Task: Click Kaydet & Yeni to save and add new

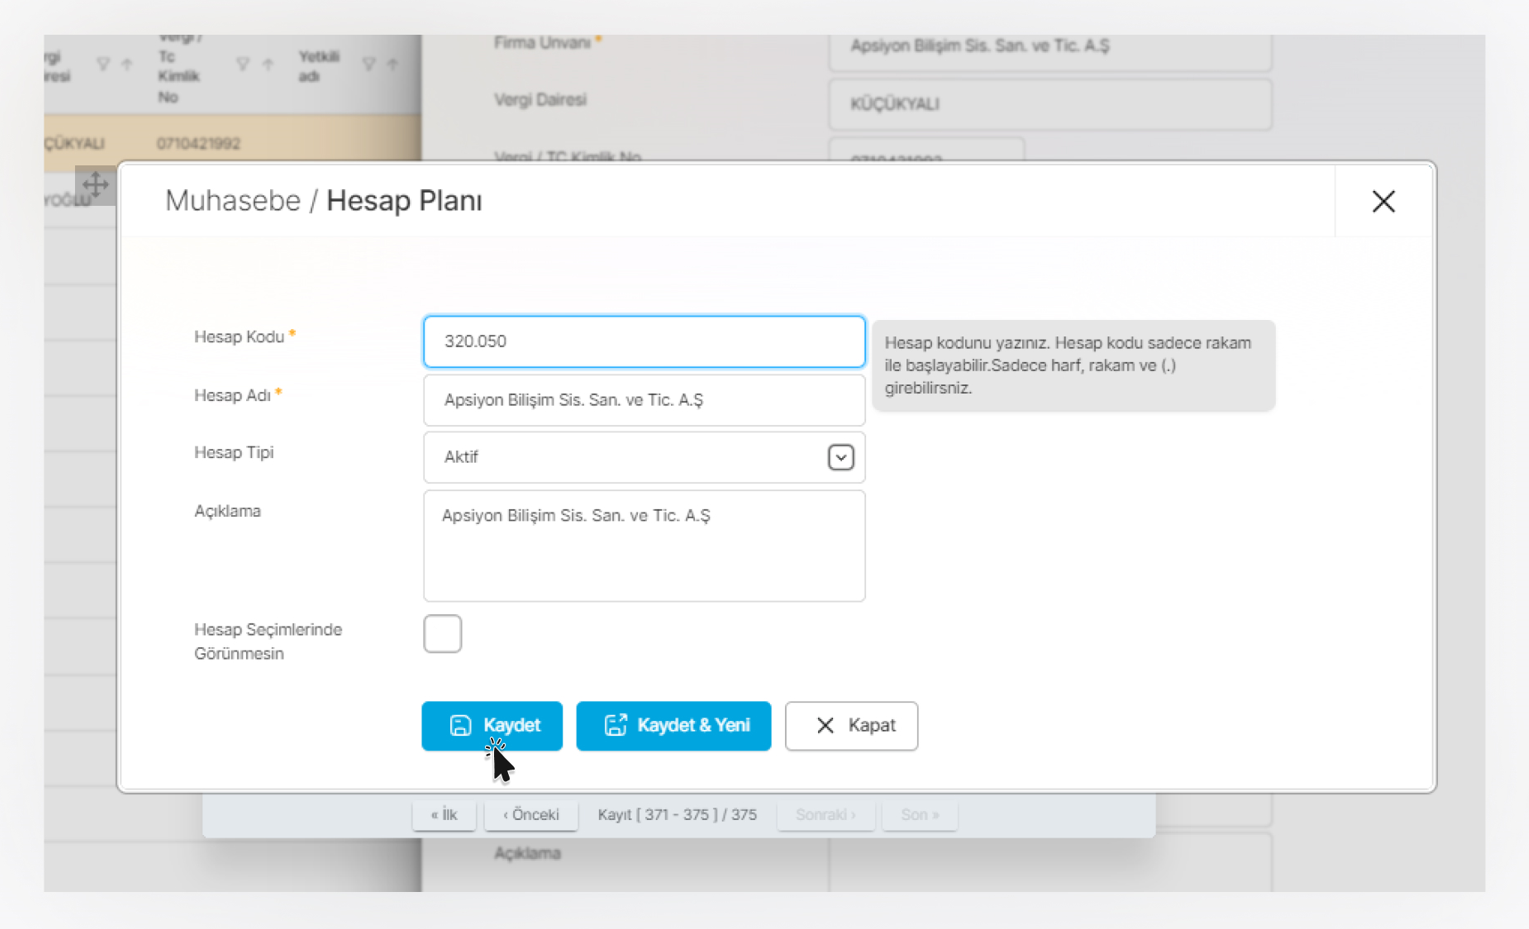Action: pyautogui.click(x=673, y=725)
